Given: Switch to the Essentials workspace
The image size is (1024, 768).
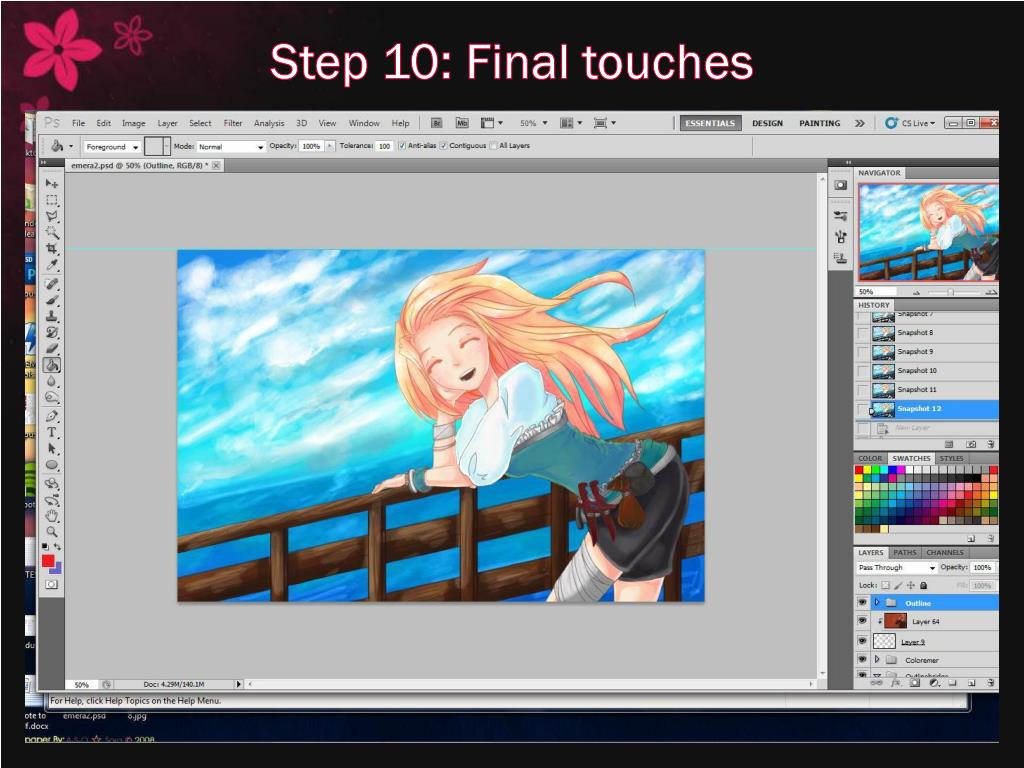Looking at the screenshot, I should point(710,123).
